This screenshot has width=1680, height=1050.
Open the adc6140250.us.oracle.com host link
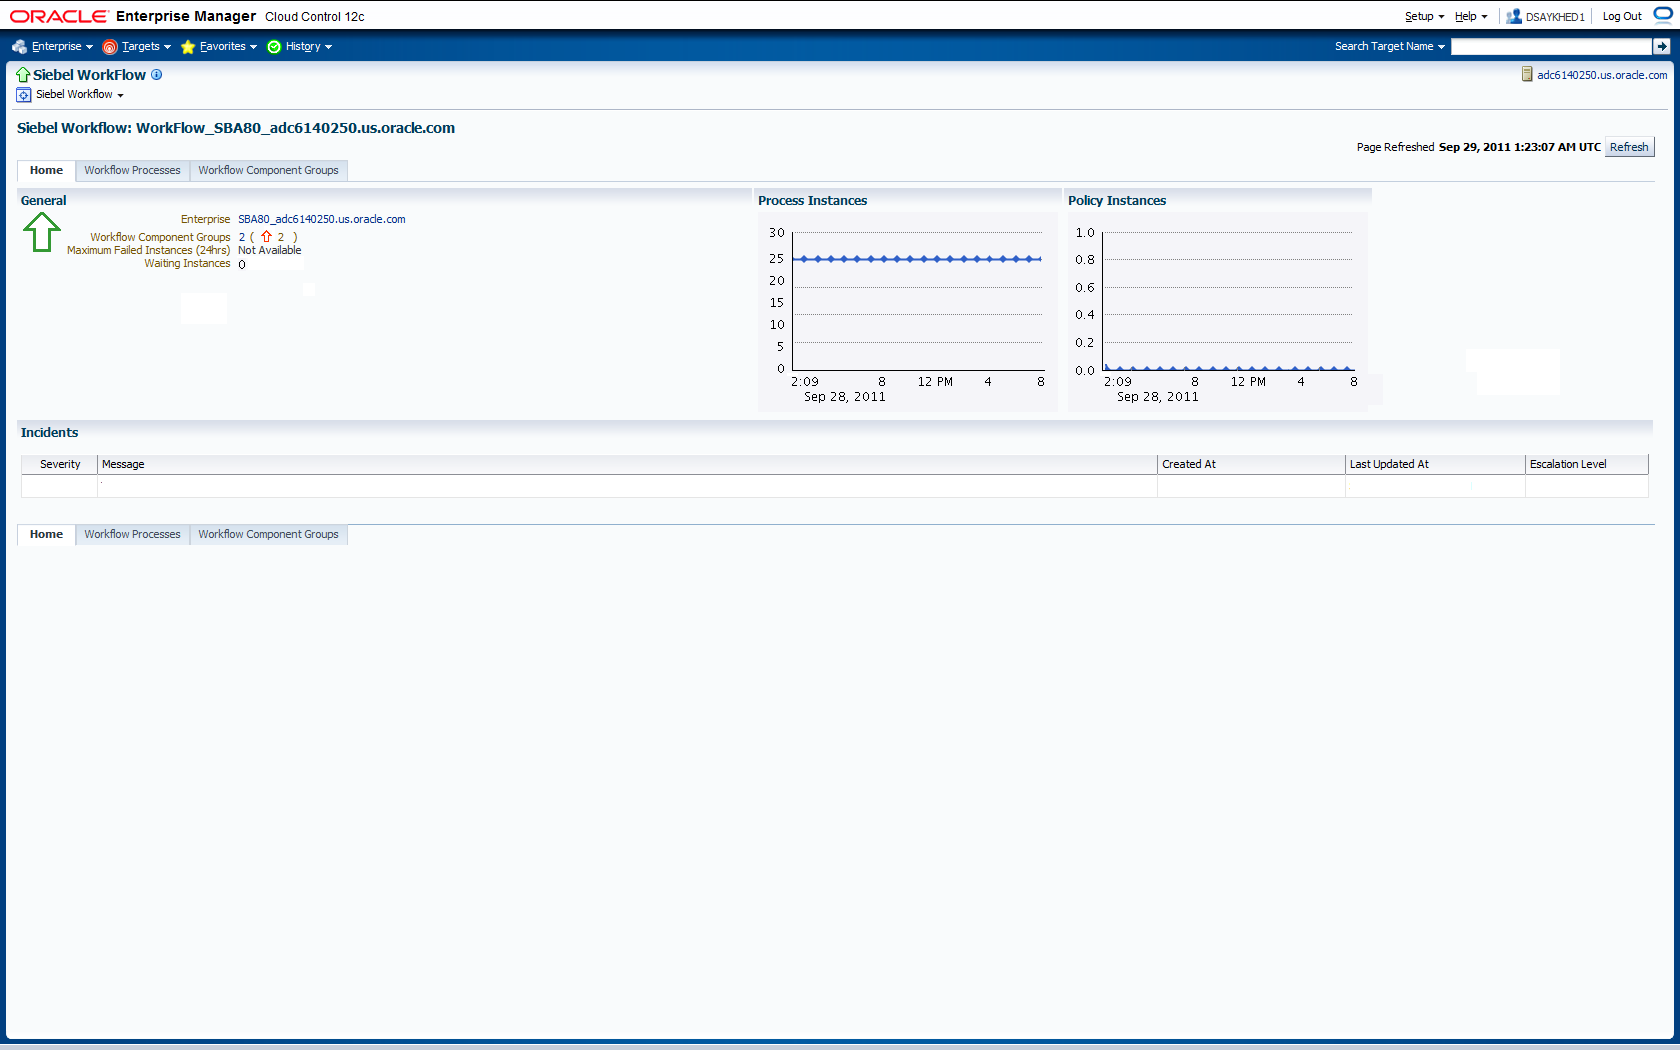tap(1602, 75)
